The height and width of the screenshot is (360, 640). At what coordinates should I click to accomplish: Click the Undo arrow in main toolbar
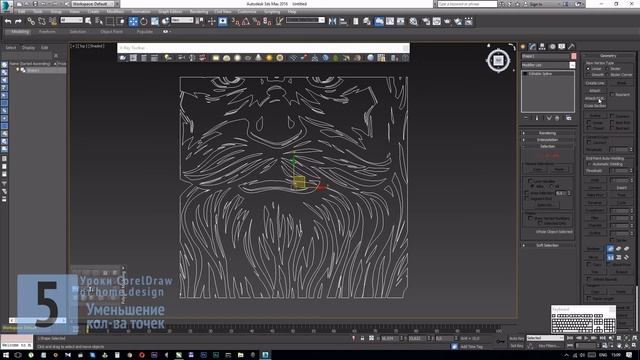point(8,21)
